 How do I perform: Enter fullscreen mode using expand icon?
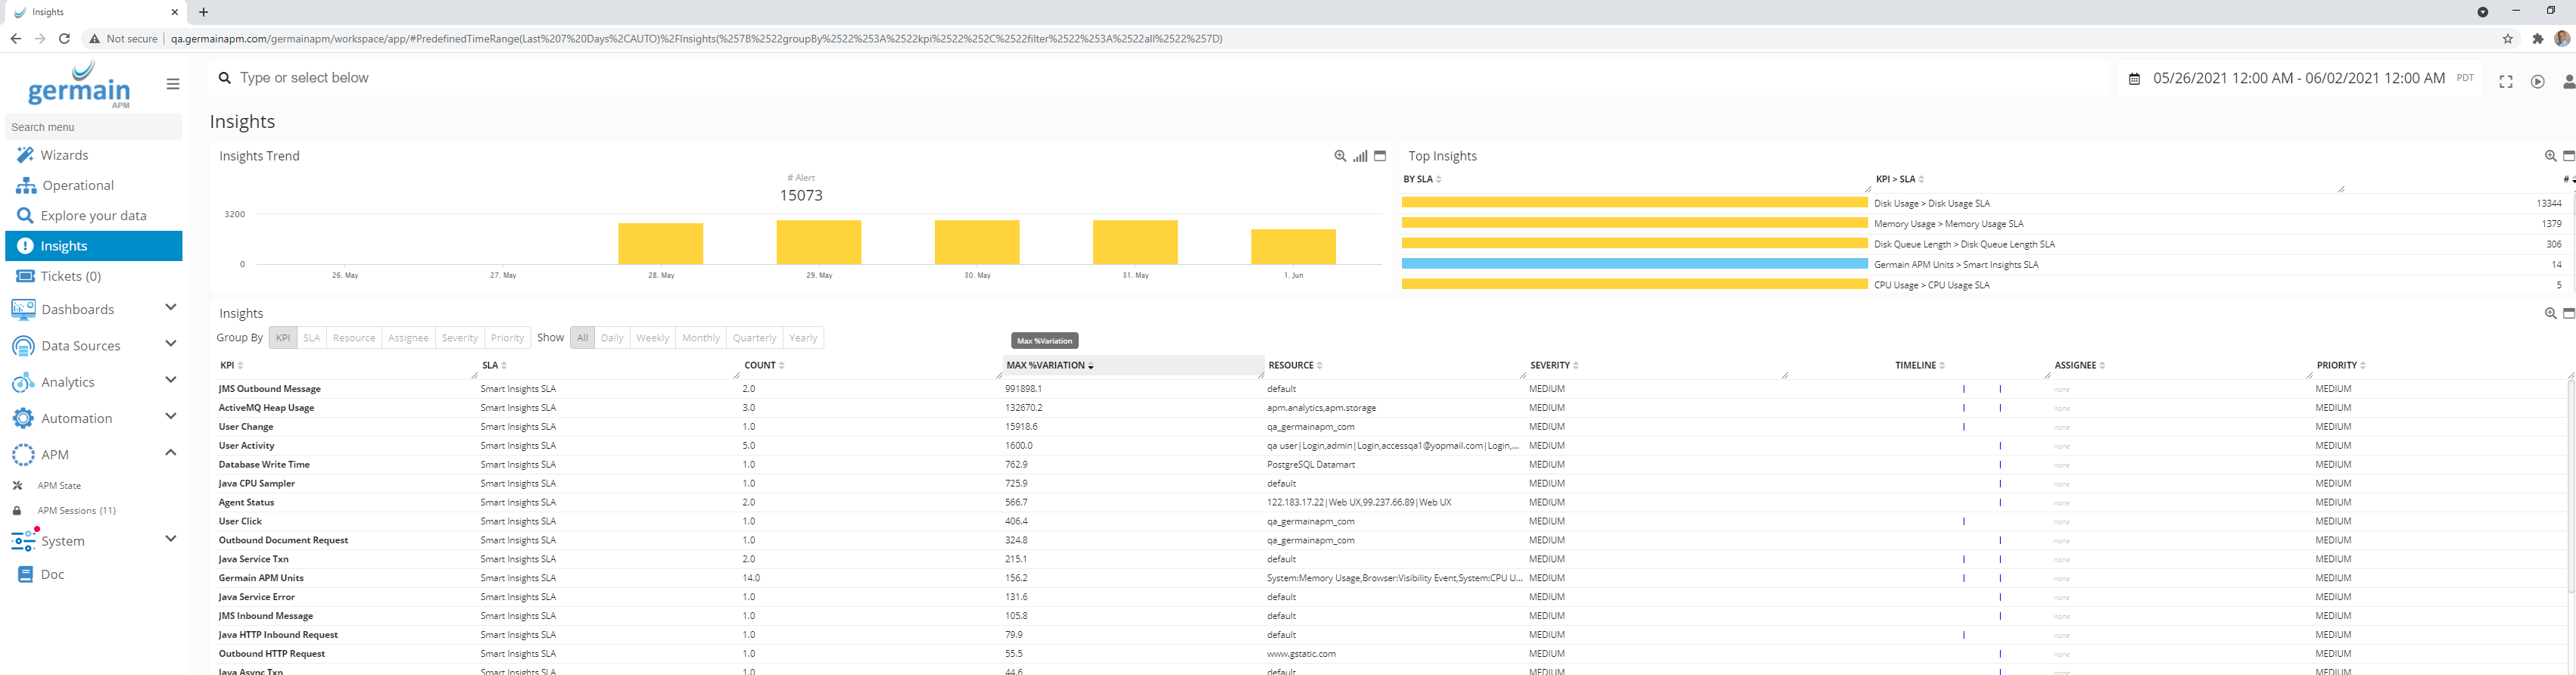pyautogui.click(x=2505, y=82)
